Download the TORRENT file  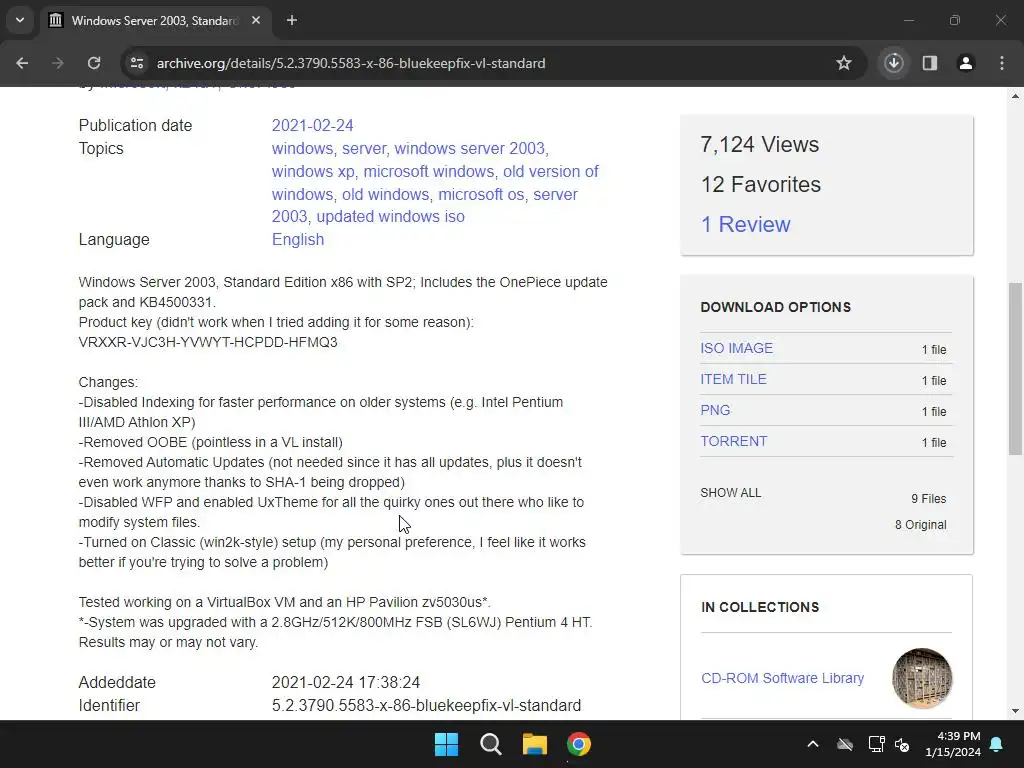733,441
